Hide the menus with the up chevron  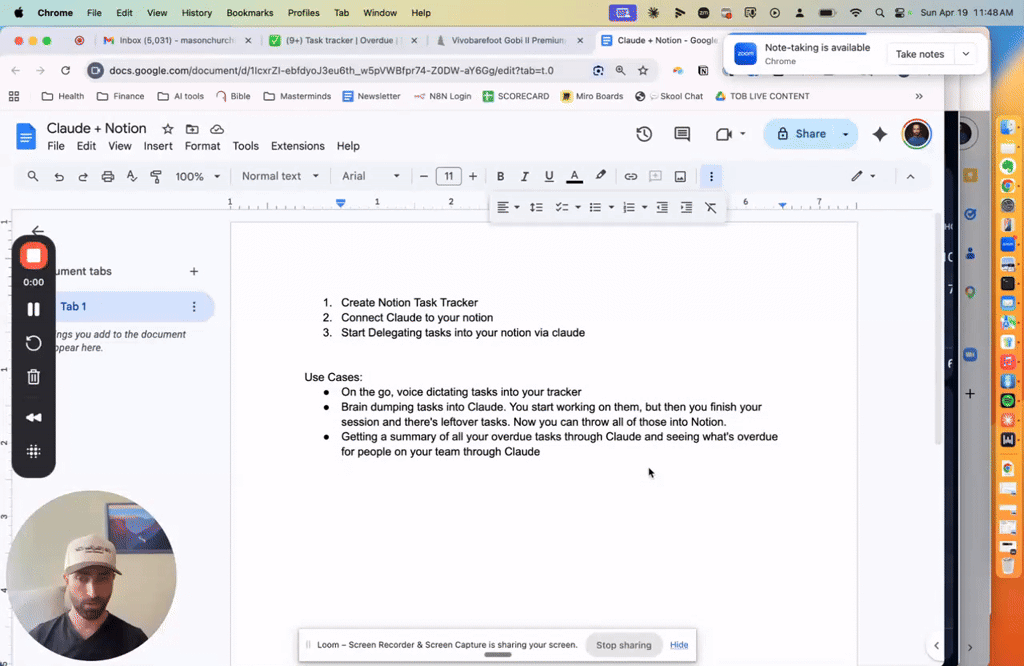click(910, 177)
